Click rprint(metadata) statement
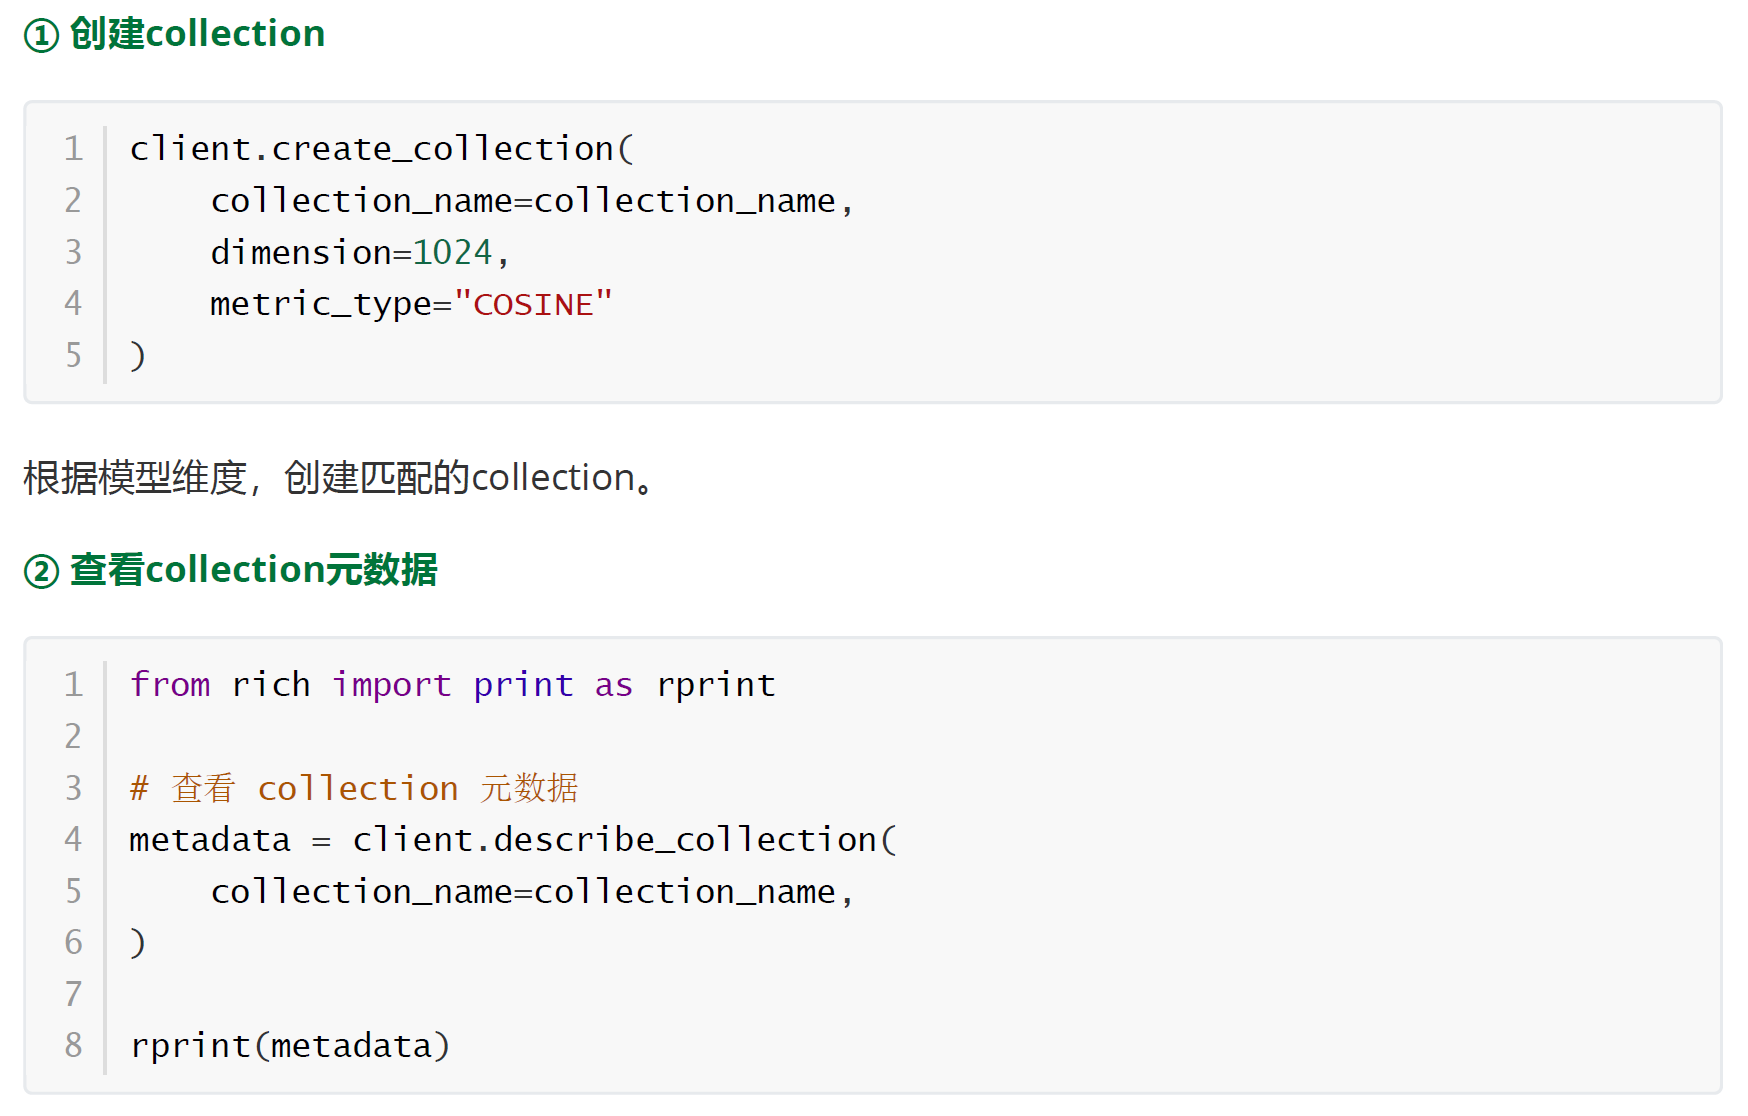The width and height of the screenshot is (1748, 1116). (290, 1046)
